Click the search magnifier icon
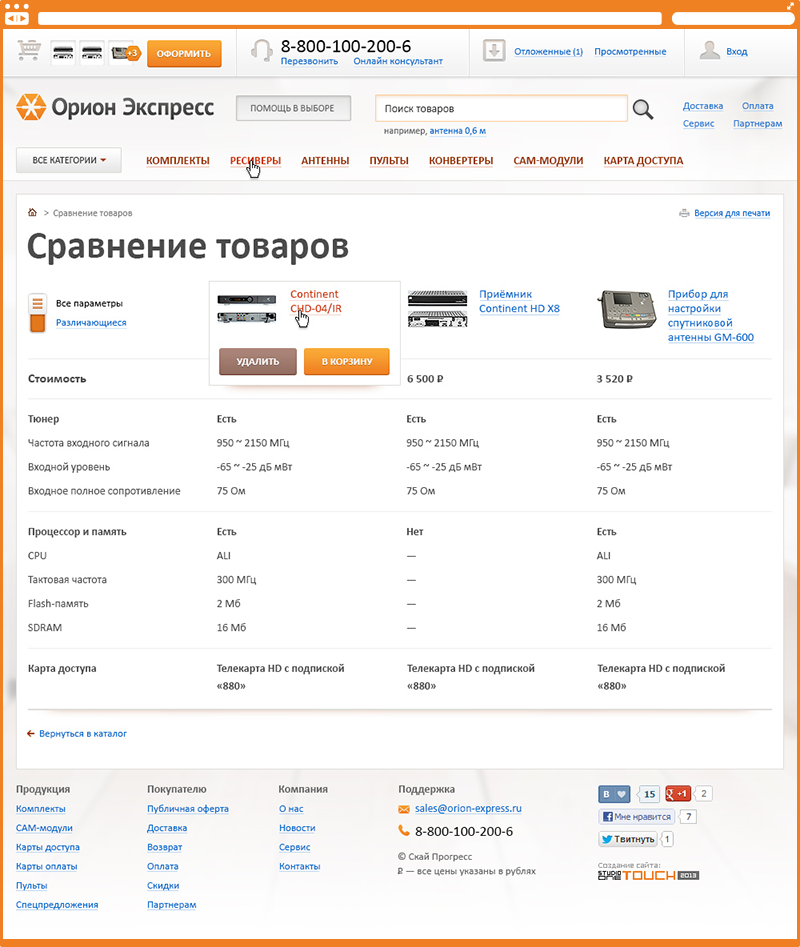 coord(642,109)
